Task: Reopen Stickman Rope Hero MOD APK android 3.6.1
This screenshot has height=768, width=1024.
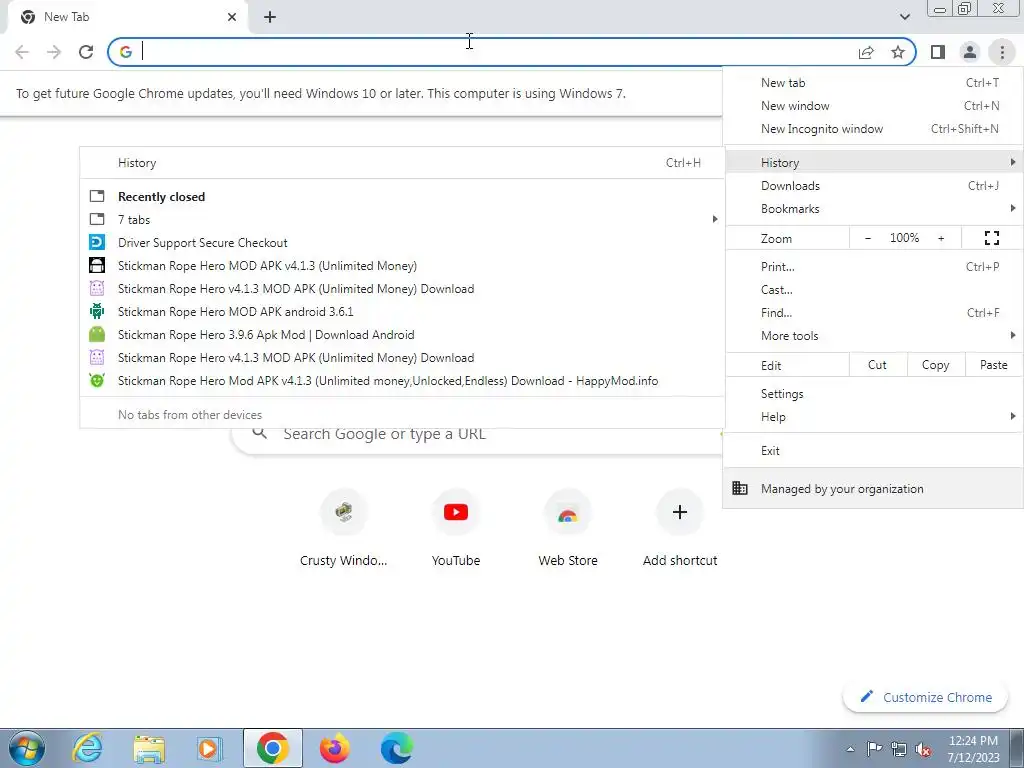Action: click(402, 312)
